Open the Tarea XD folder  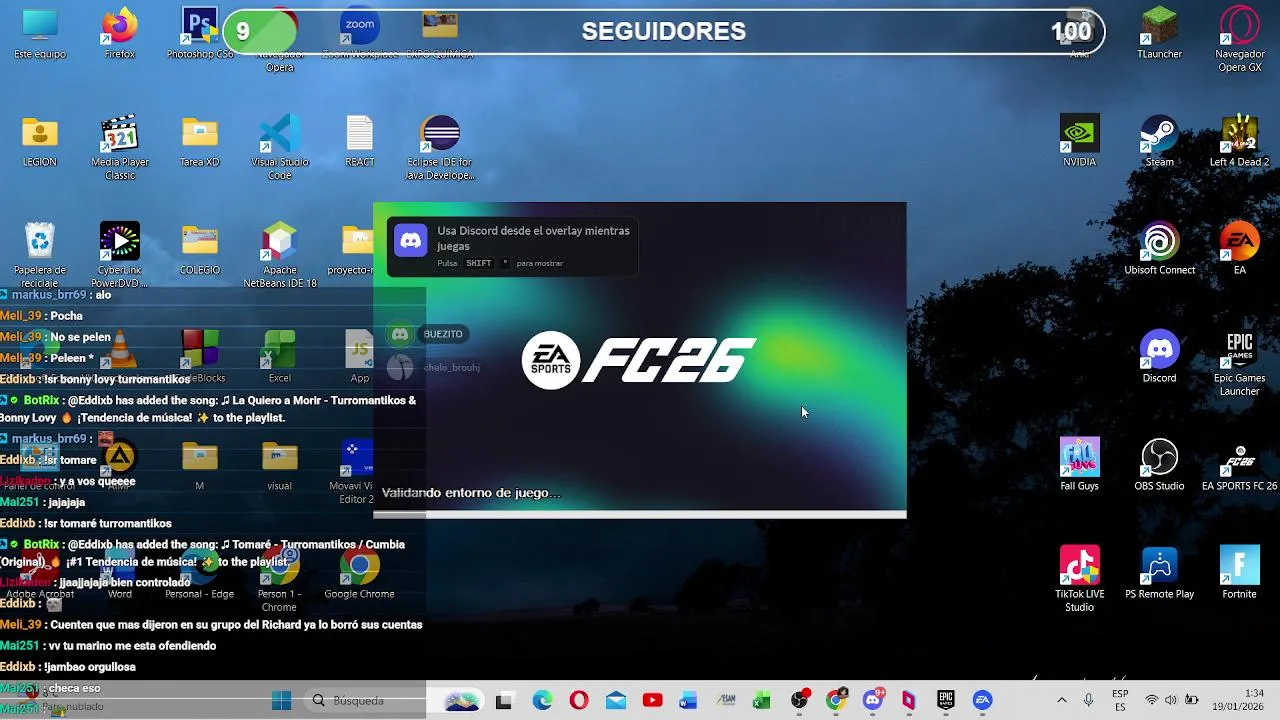click(200, 142)
